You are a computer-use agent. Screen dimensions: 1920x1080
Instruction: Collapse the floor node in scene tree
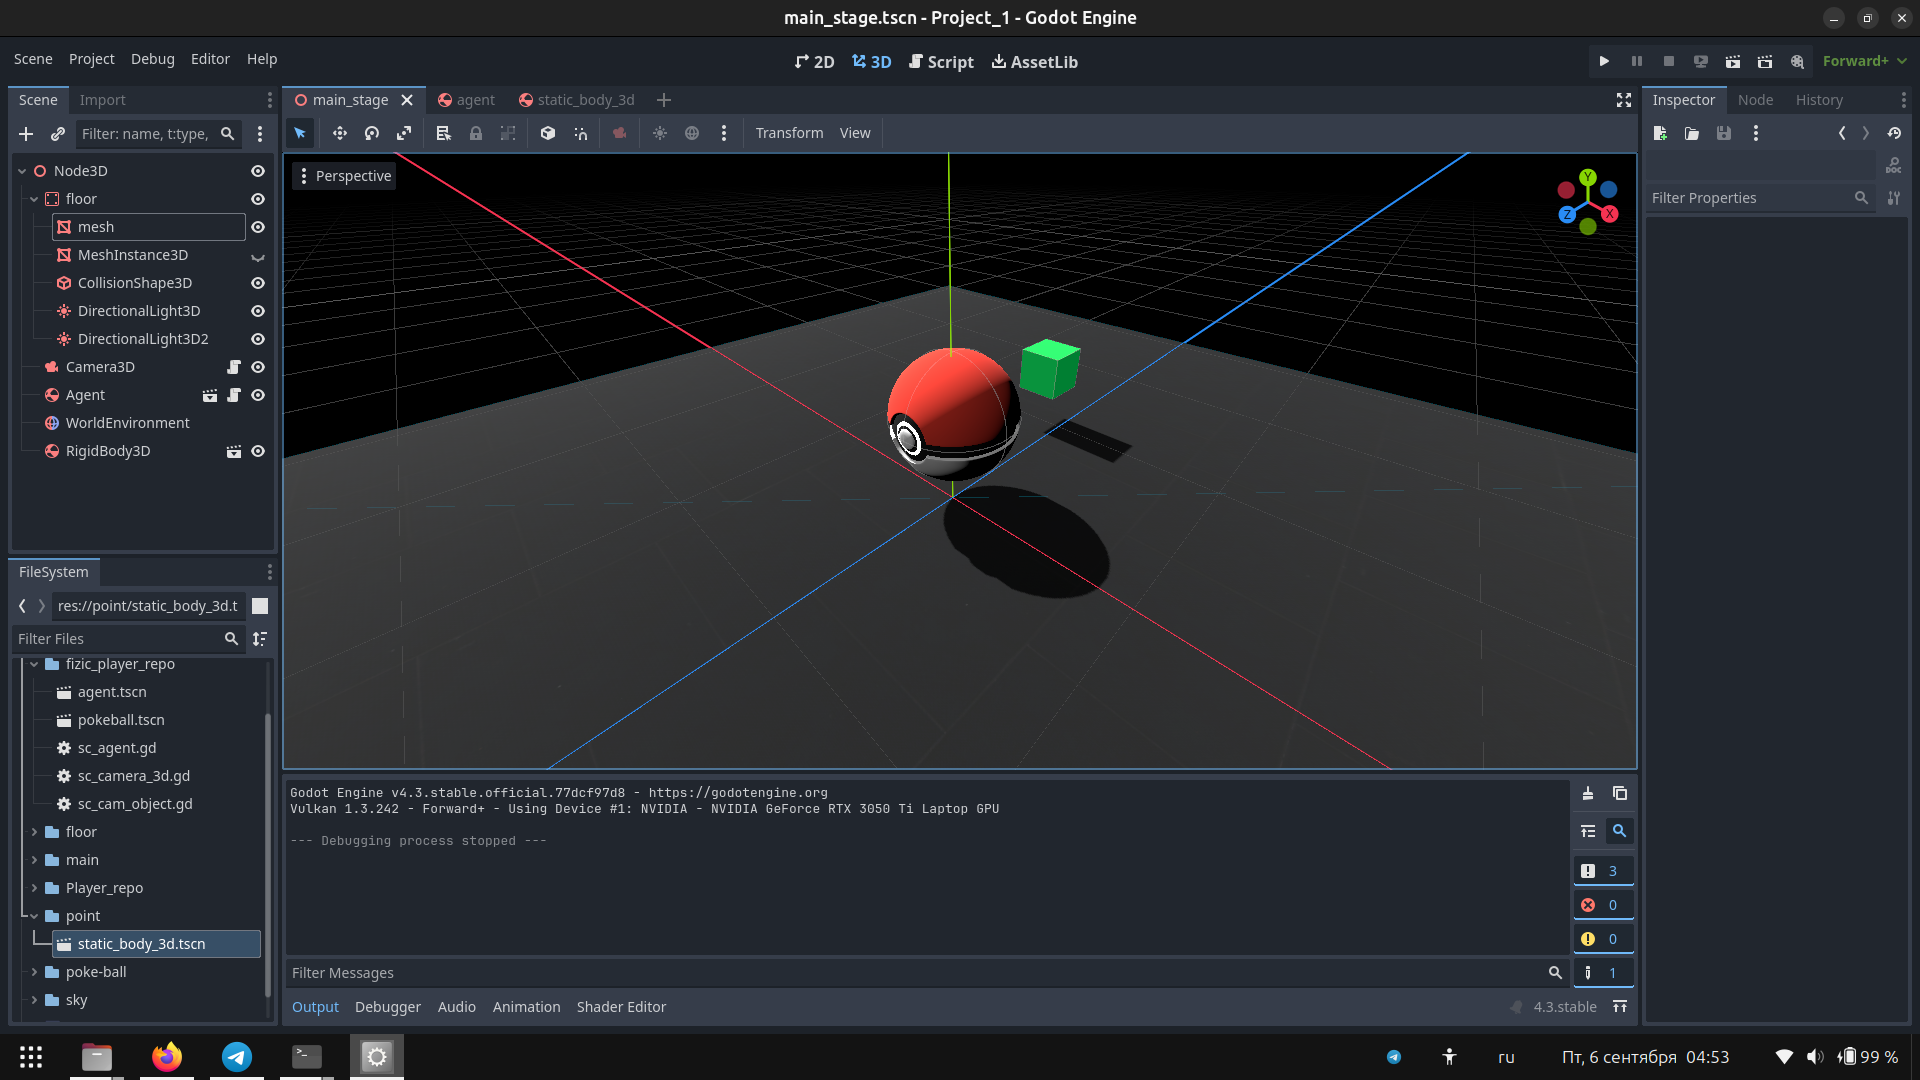pos(34,199)
